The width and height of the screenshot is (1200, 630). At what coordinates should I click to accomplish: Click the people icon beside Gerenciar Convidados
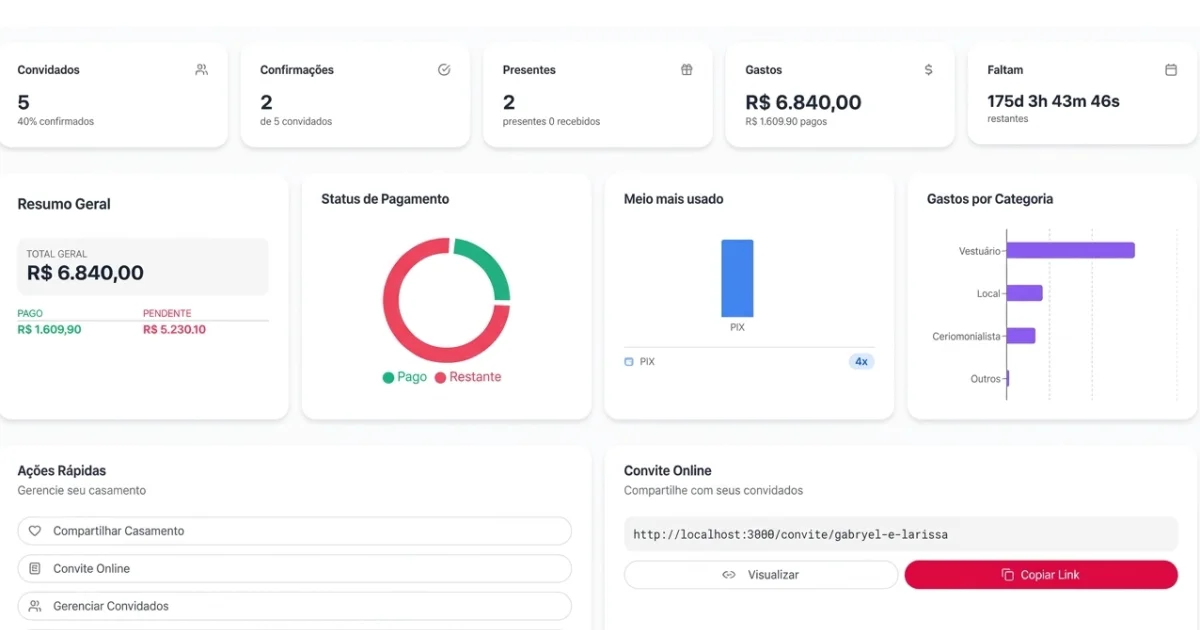(35, 606)
